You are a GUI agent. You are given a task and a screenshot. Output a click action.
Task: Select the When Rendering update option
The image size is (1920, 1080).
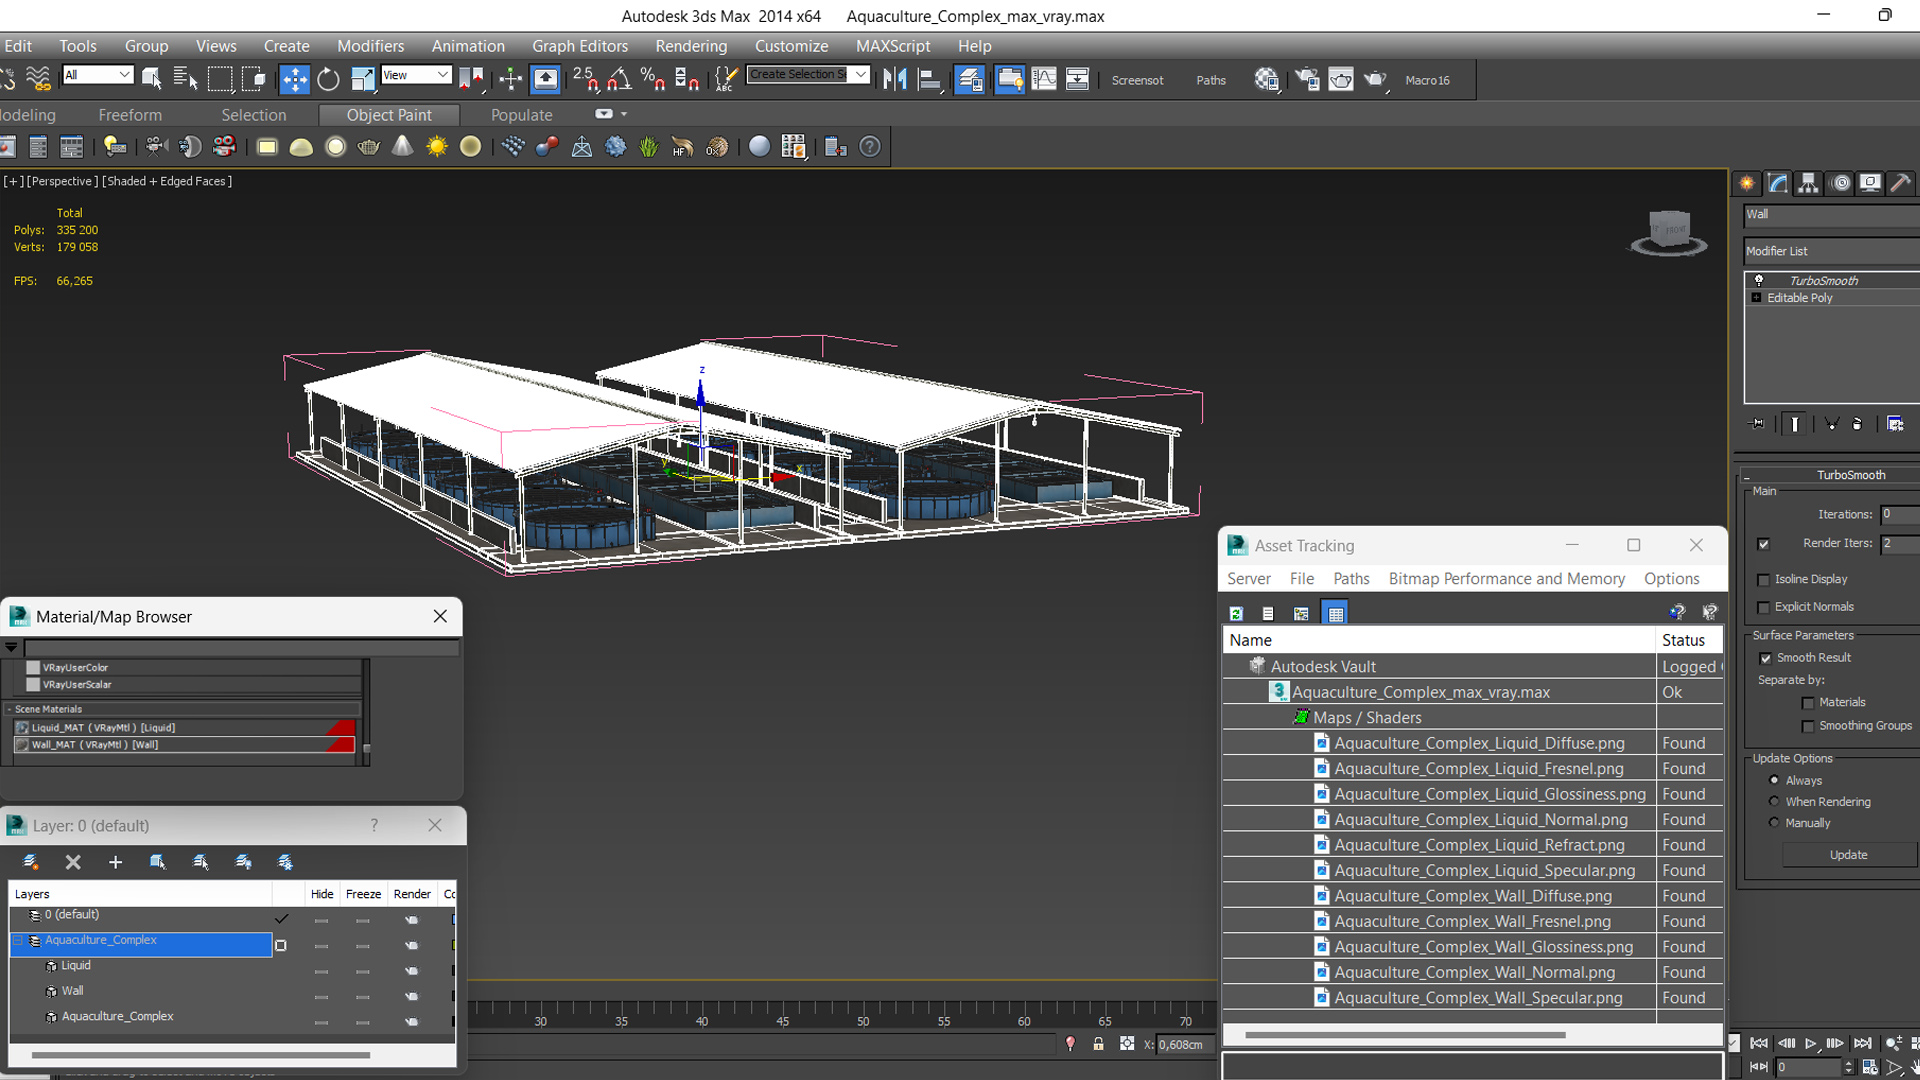pos(1774,801)
